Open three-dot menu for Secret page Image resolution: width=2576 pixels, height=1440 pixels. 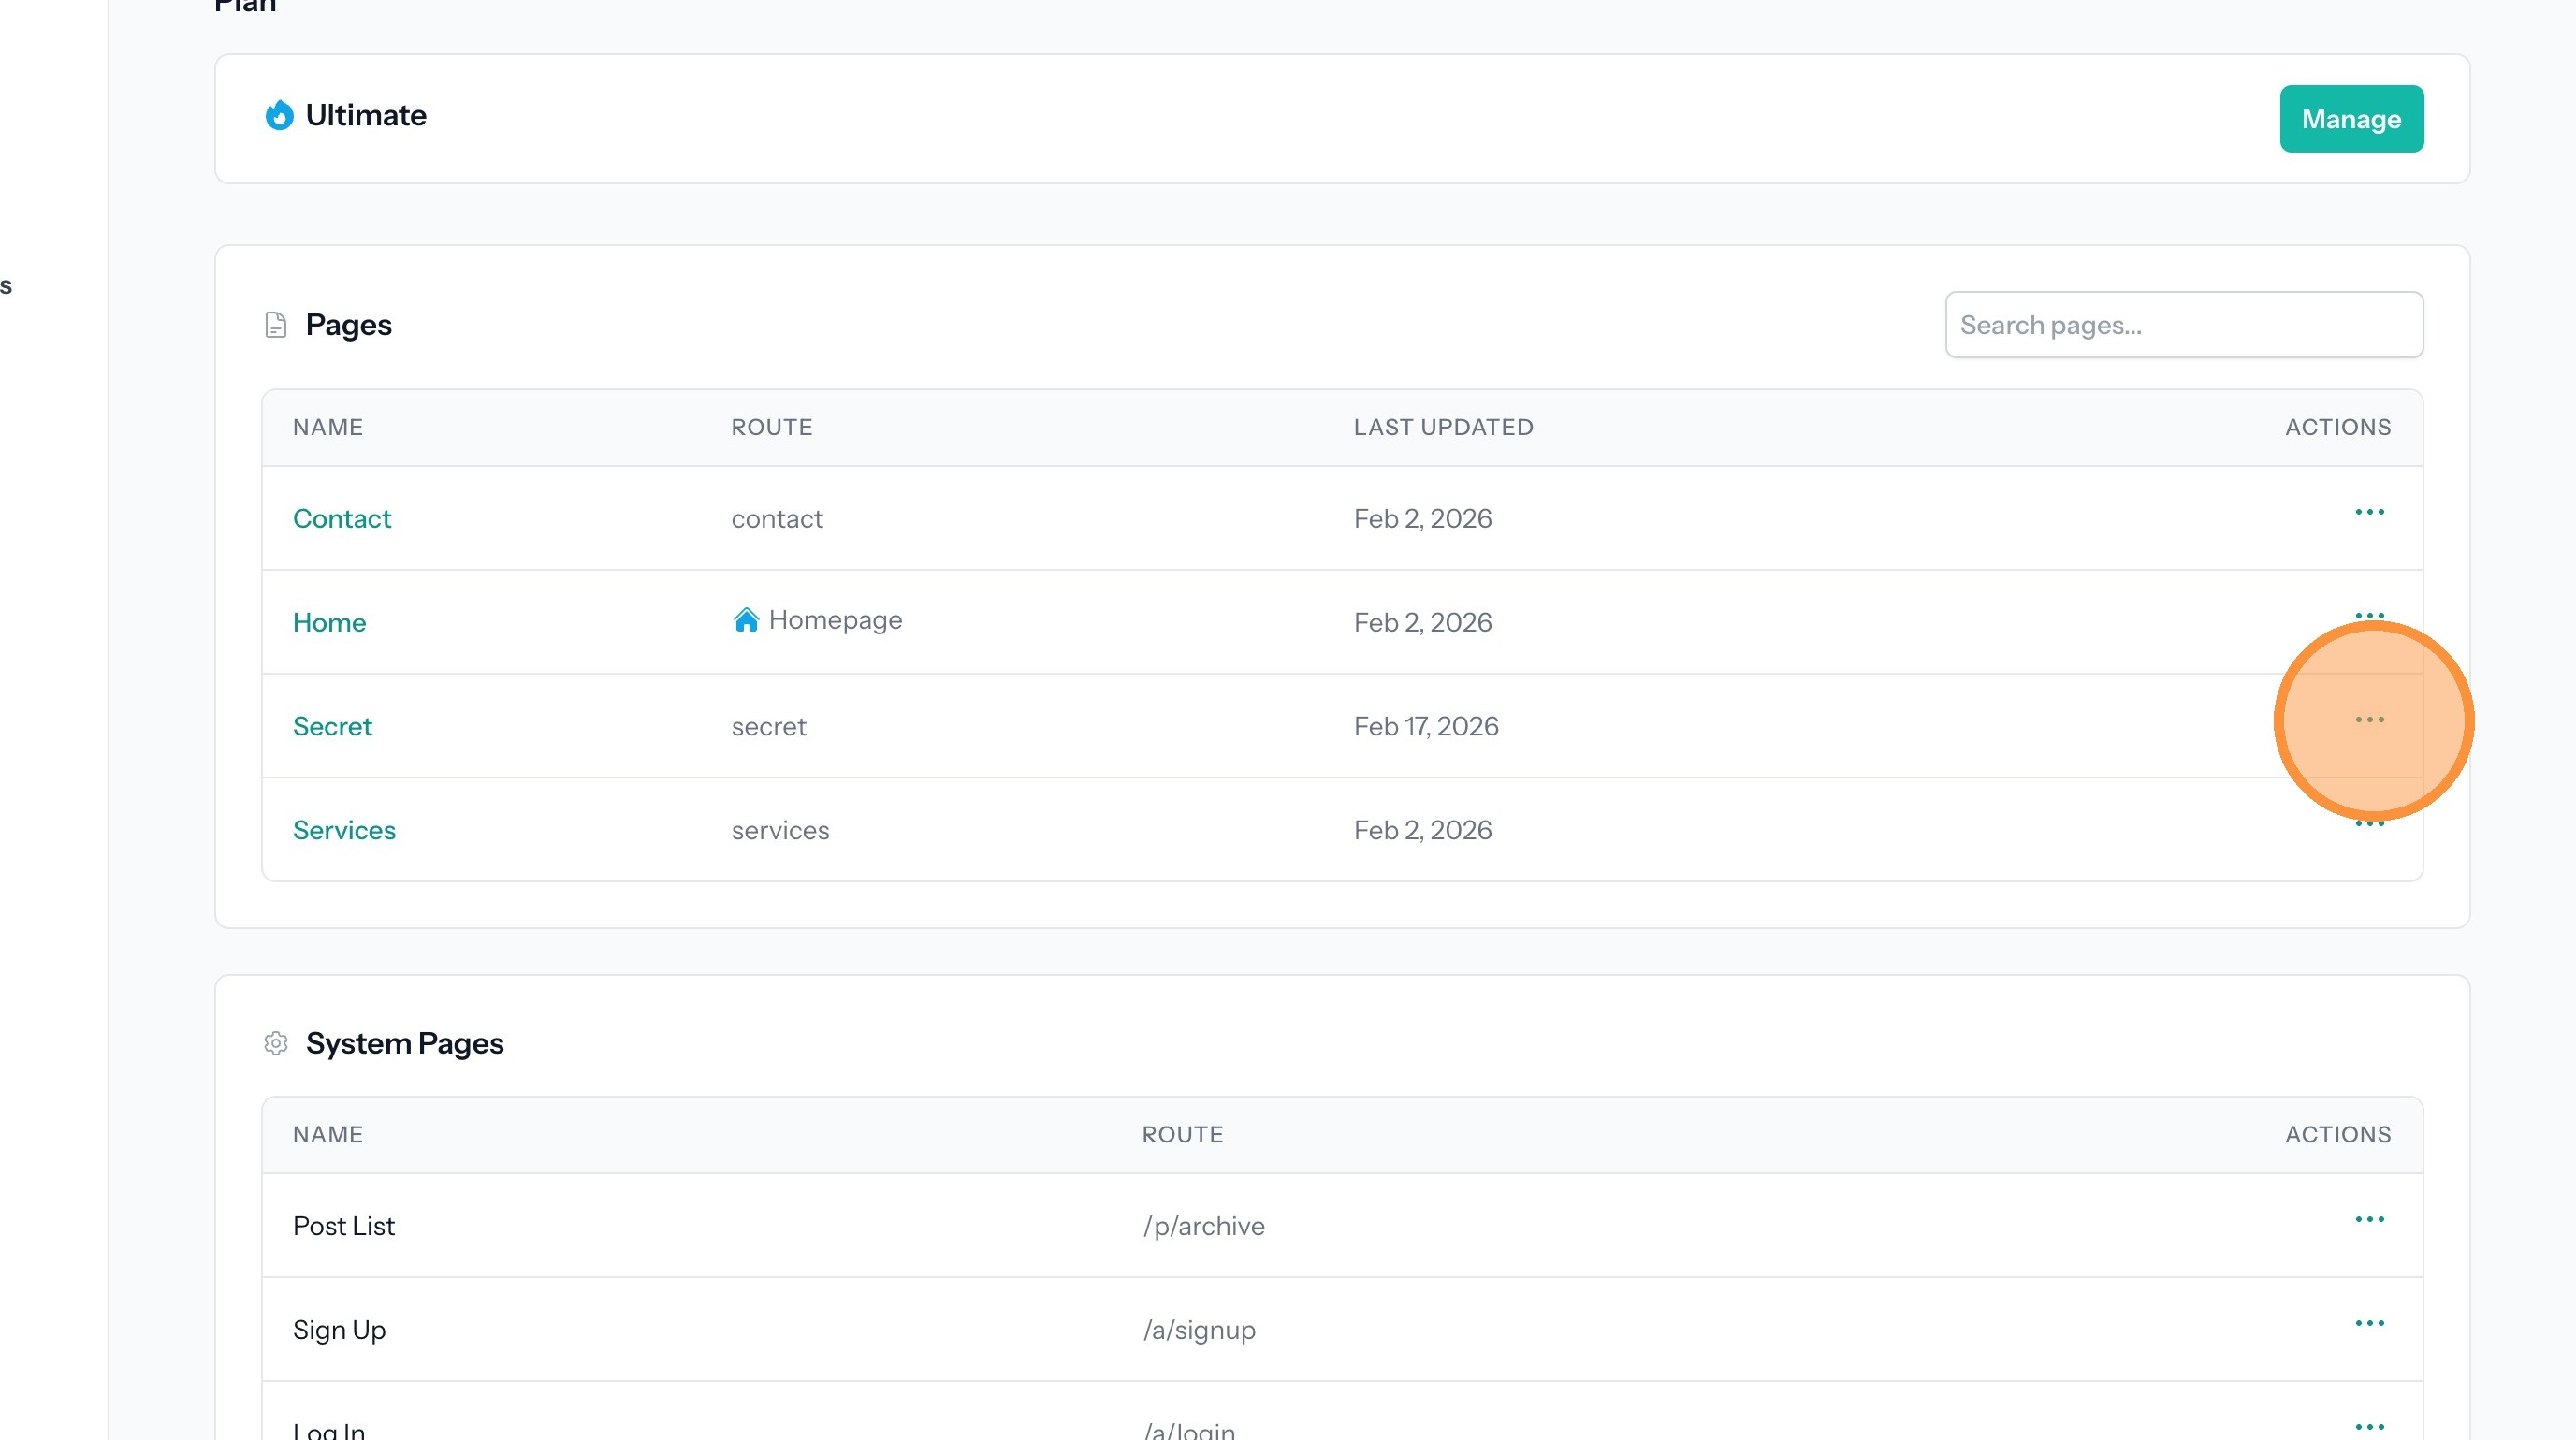coord(2369,720)
